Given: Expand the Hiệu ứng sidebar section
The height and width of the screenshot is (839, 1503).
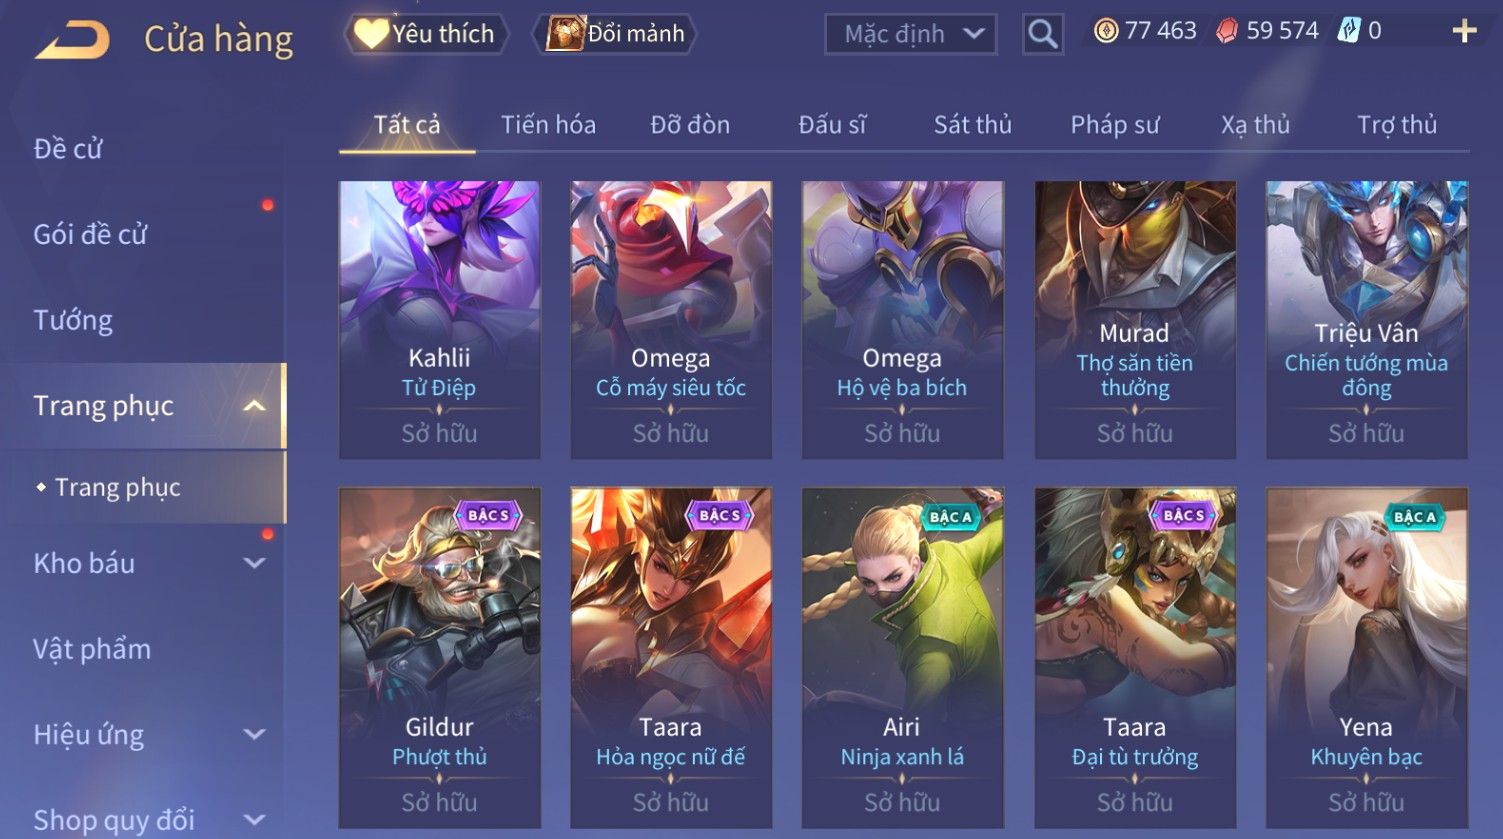Looking at the screenshot, I should pyautogui.click(x=255, y=735).
